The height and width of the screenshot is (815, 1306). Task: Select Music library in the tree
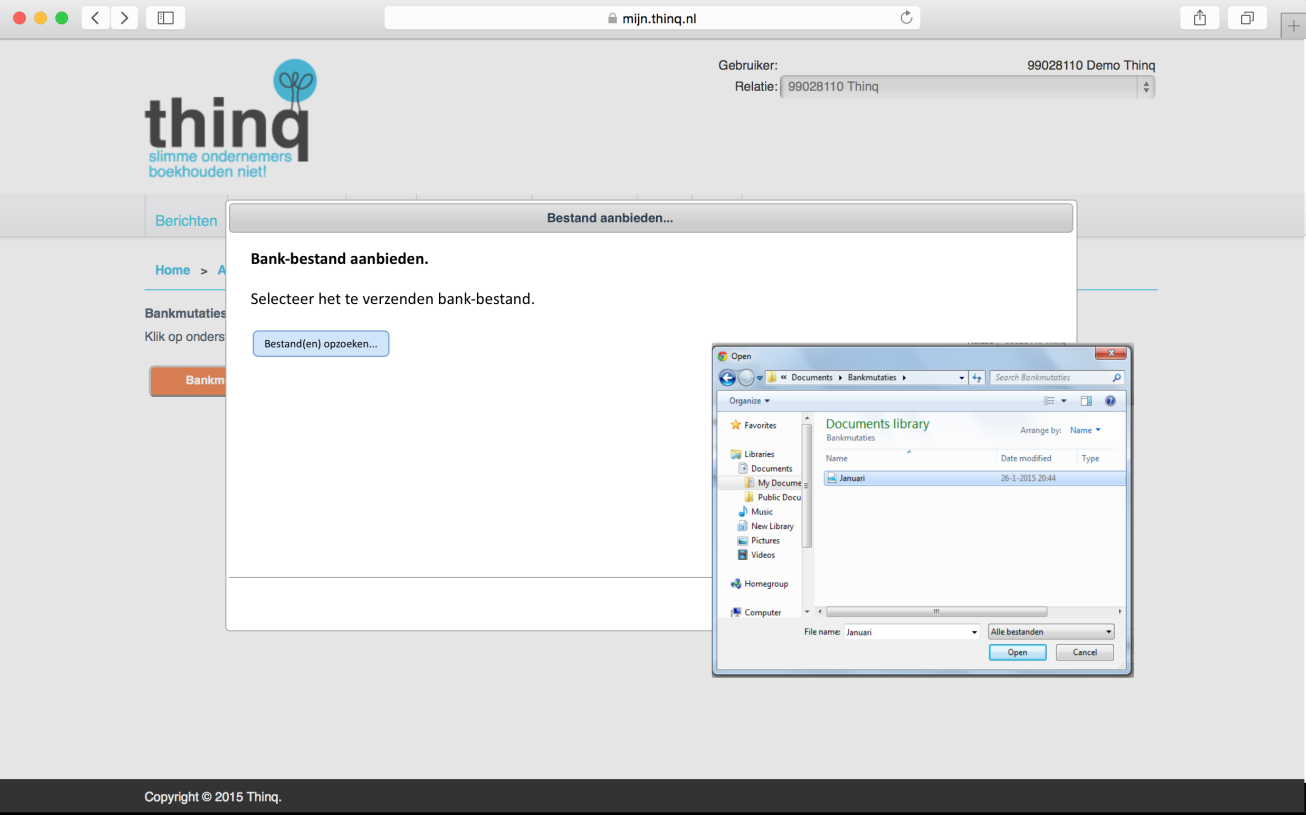point(755,511)
